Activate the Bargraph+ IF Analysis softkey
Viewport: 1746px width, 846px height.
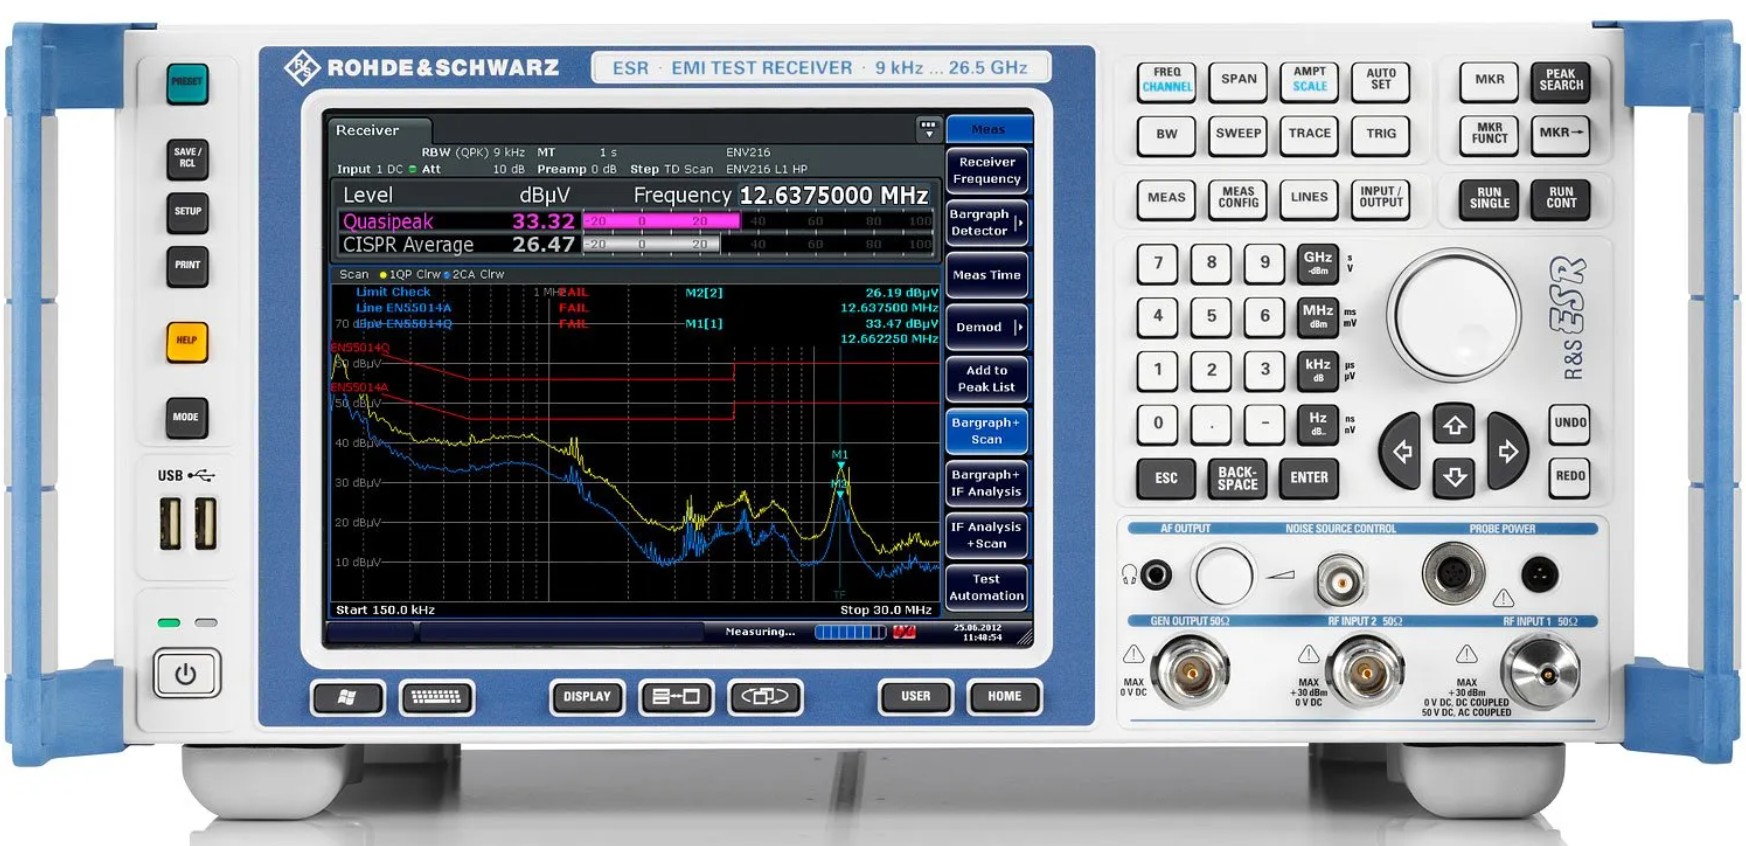(987, 483)
